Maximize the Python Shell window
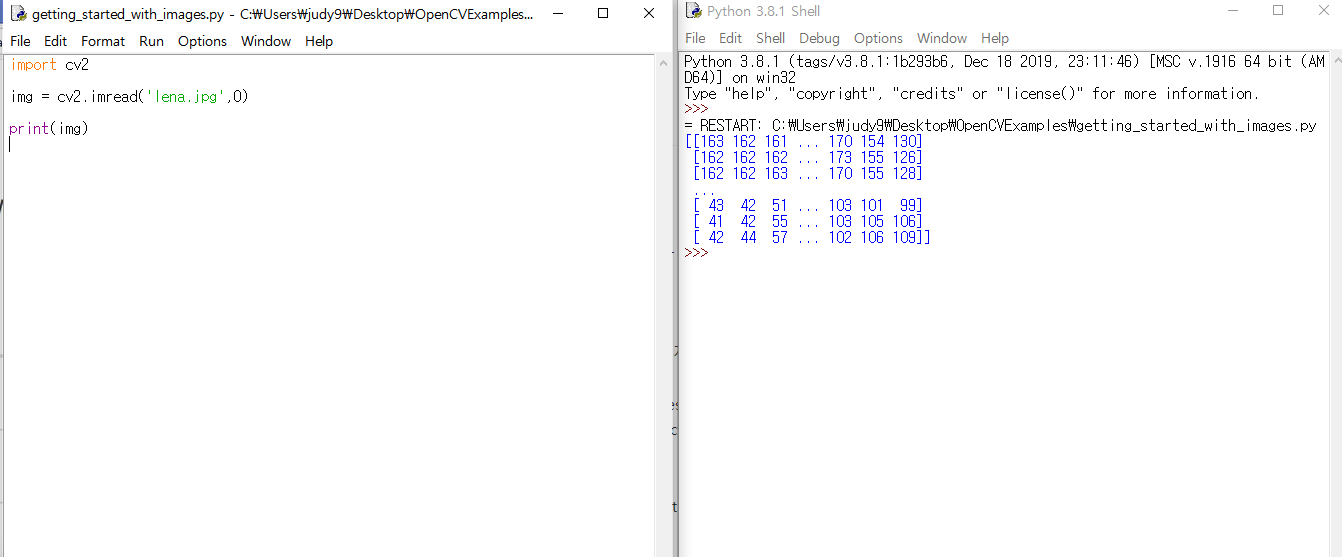Image resolution: width=1342 pixels, height=557 pixels. click(1278, 11)
